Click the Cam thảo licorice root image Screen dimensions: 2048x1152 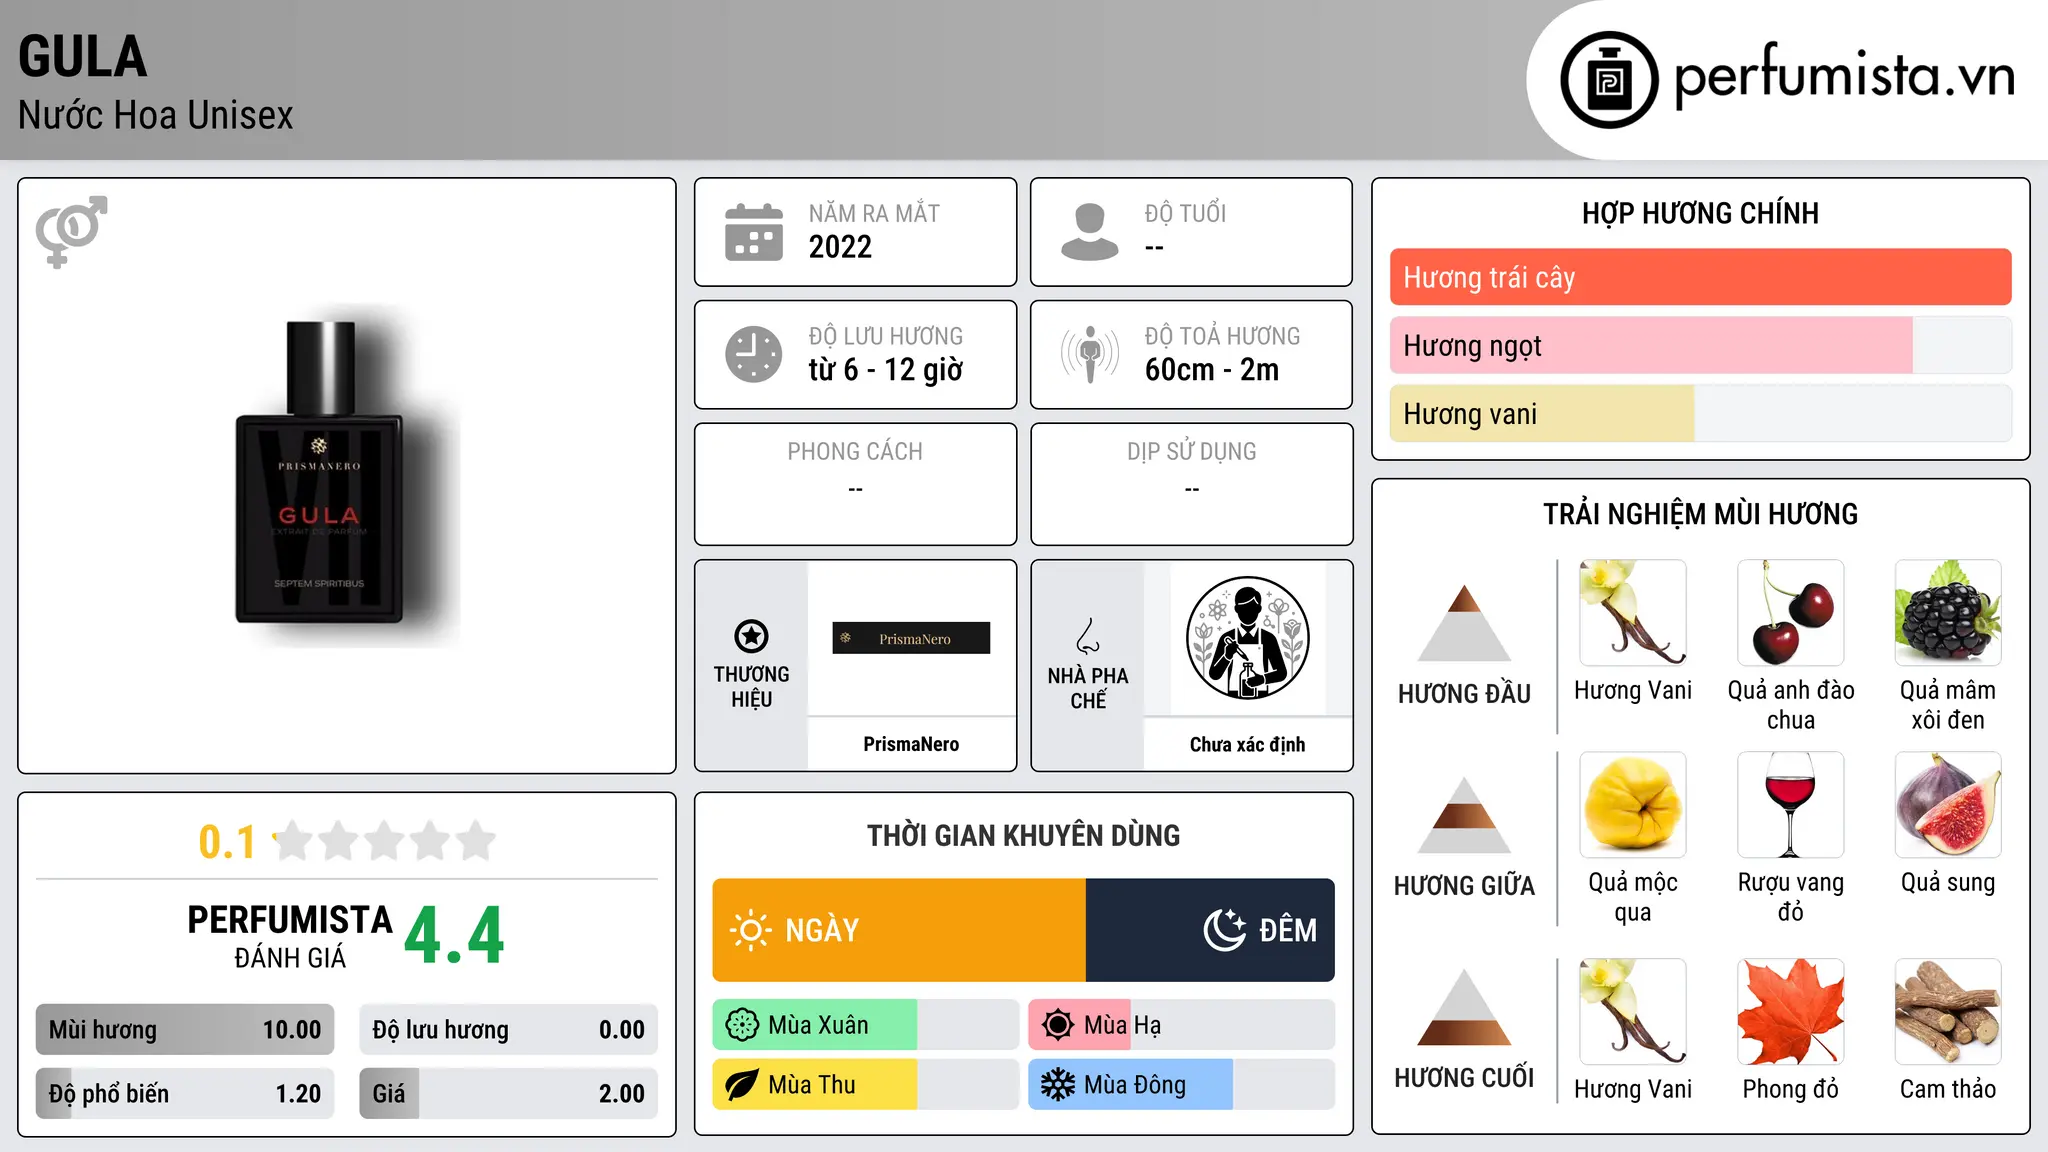1948,1012
